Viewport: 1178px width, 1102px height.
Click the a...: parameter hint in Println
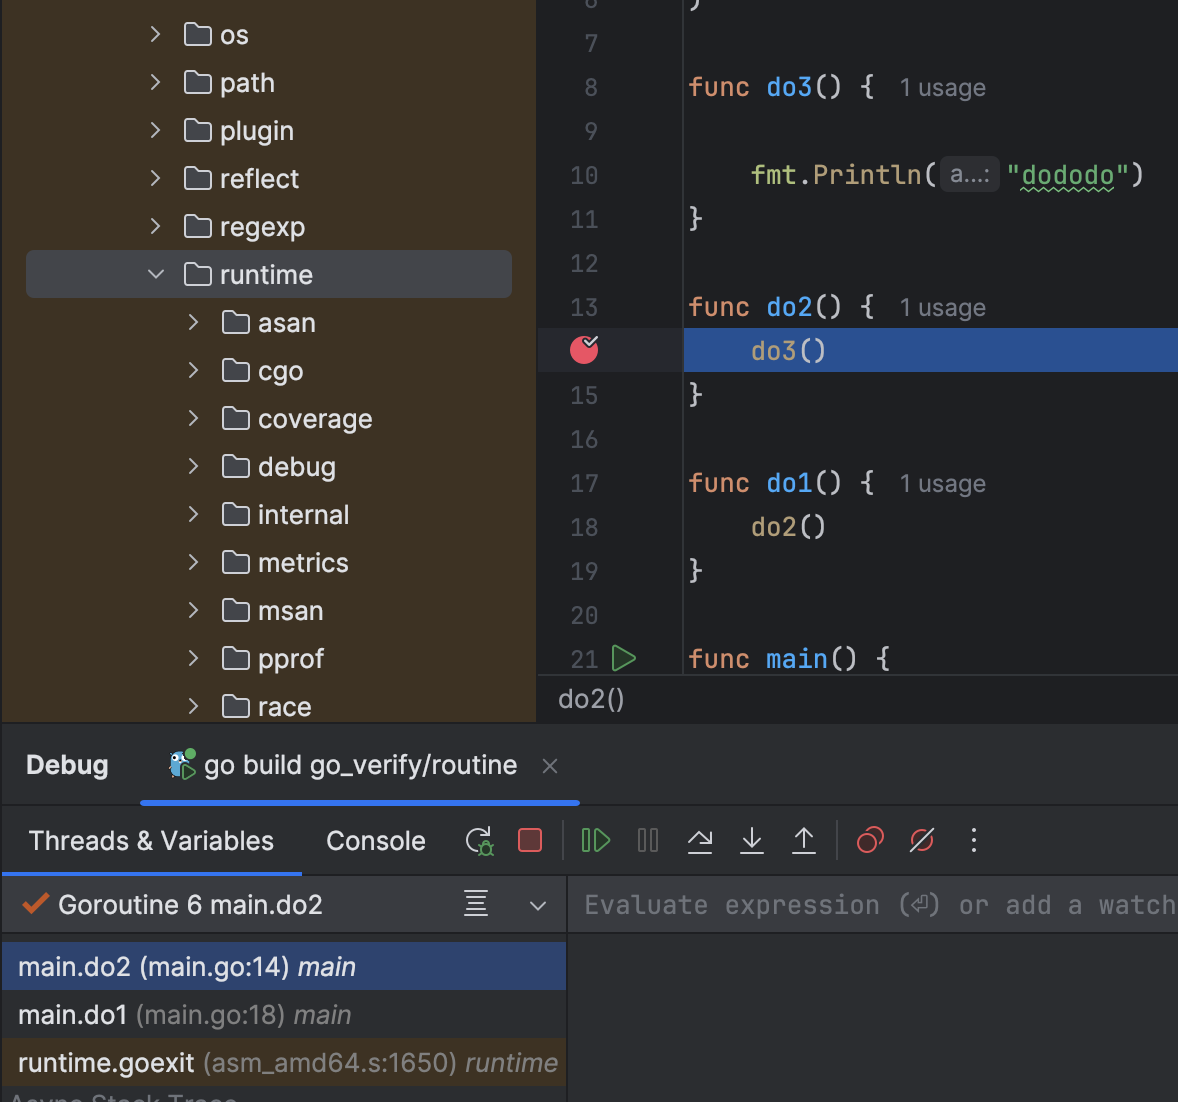tap(969, 174)
